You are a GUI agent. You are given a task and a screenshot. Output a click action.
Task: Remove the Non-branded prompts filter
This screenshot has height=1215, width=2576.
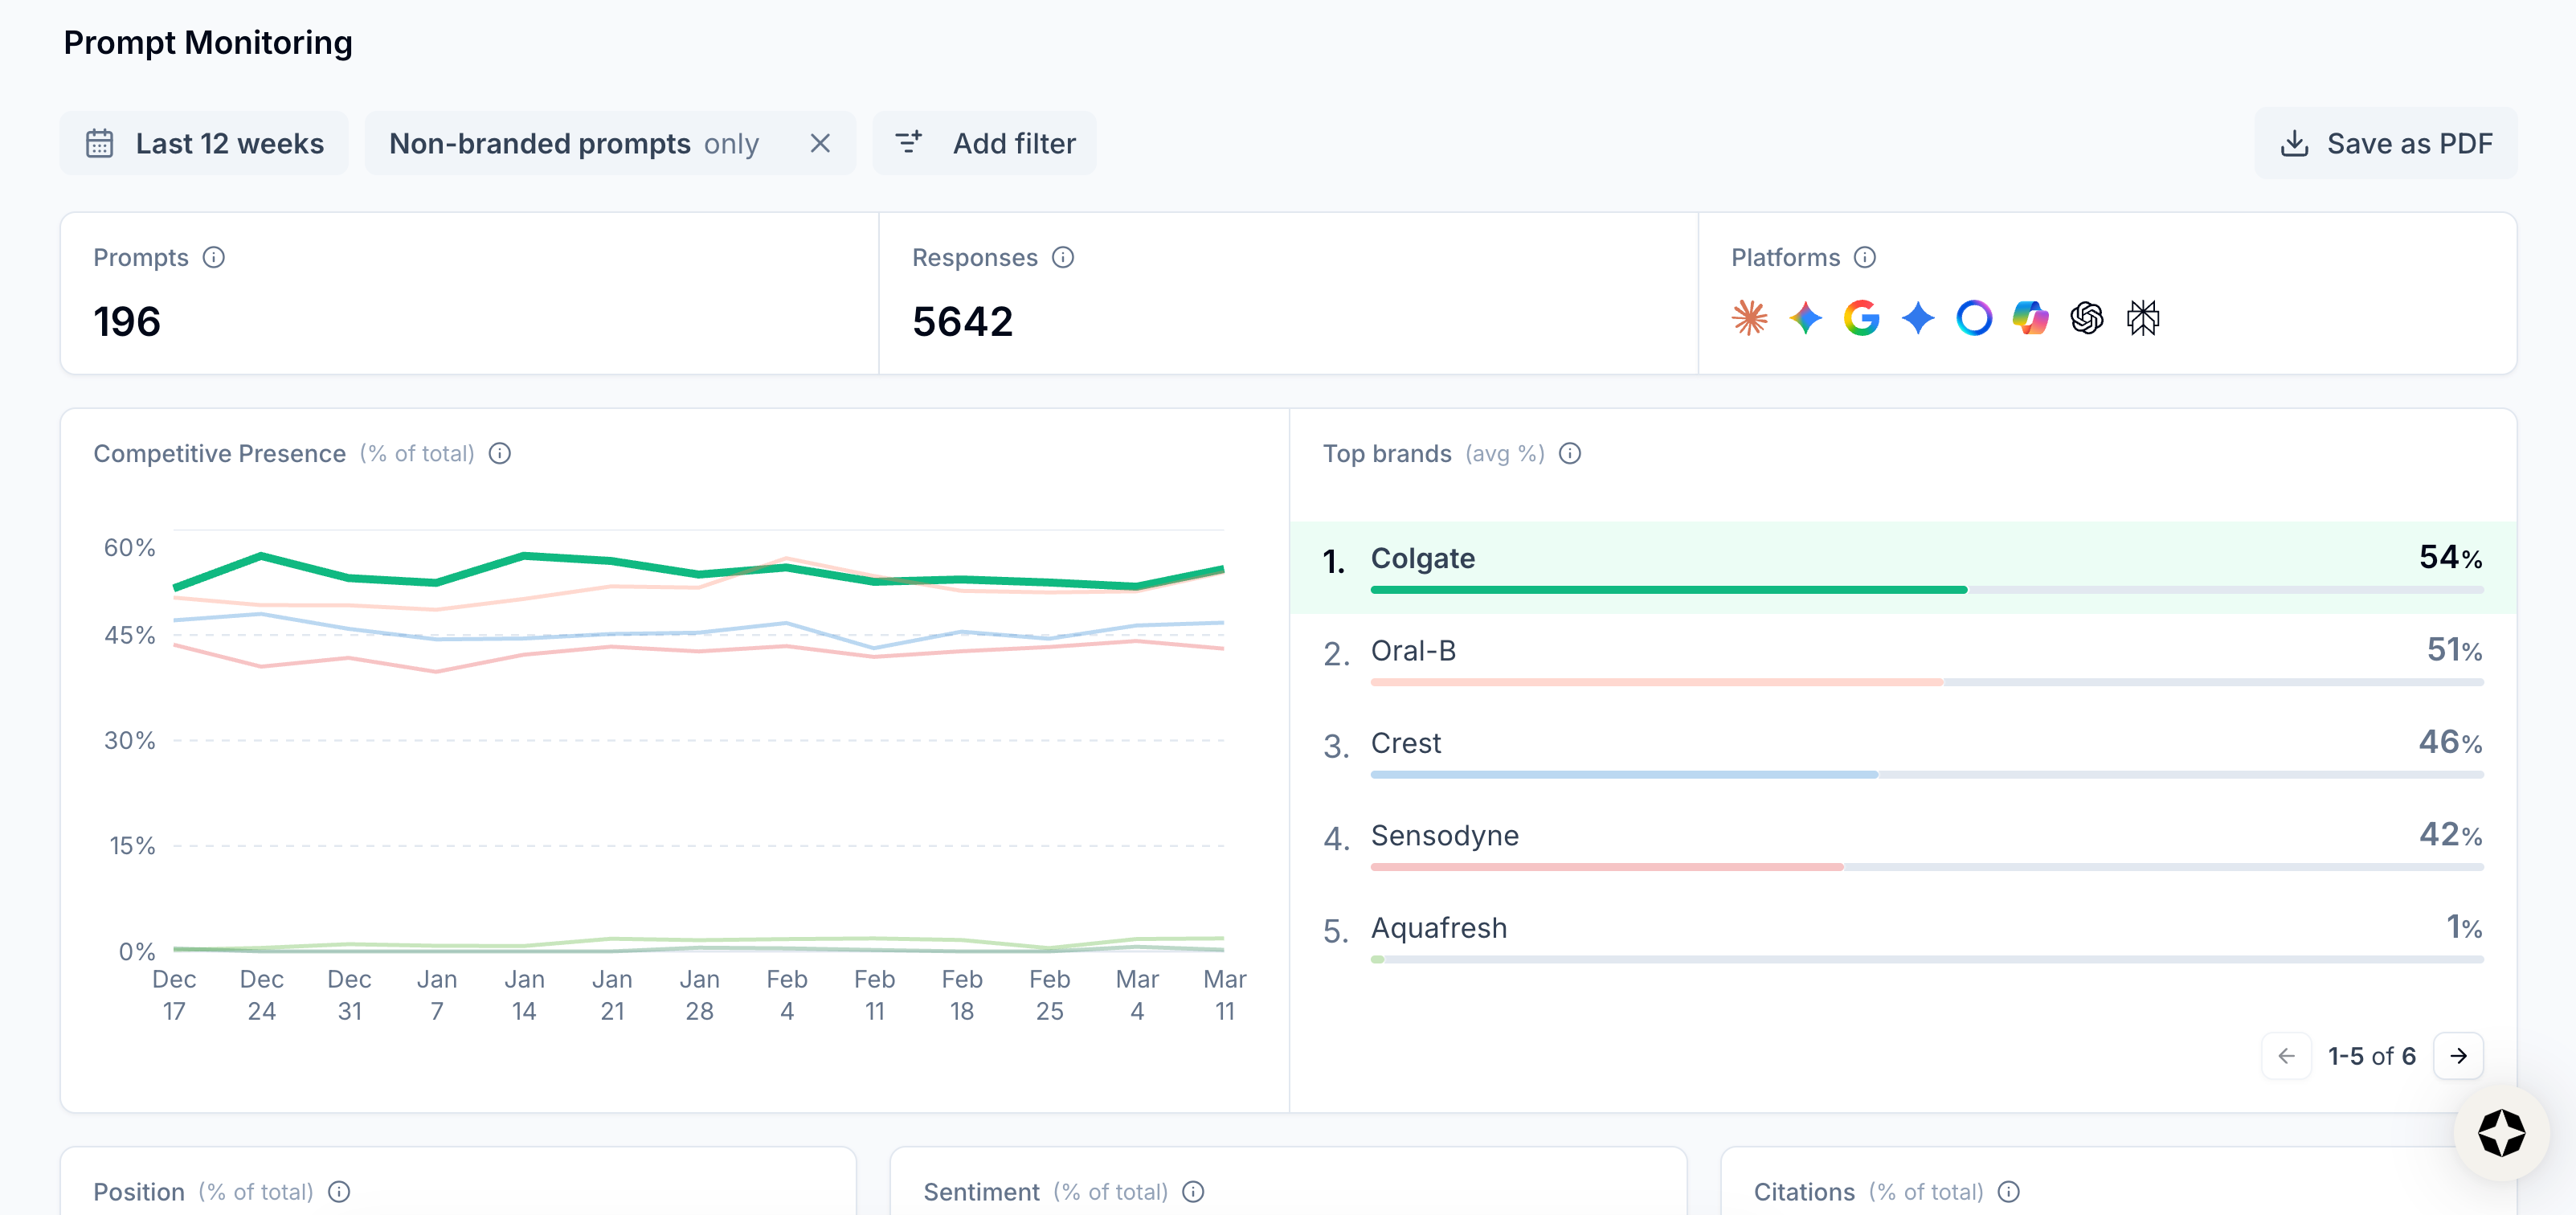[x=820, y=143]
